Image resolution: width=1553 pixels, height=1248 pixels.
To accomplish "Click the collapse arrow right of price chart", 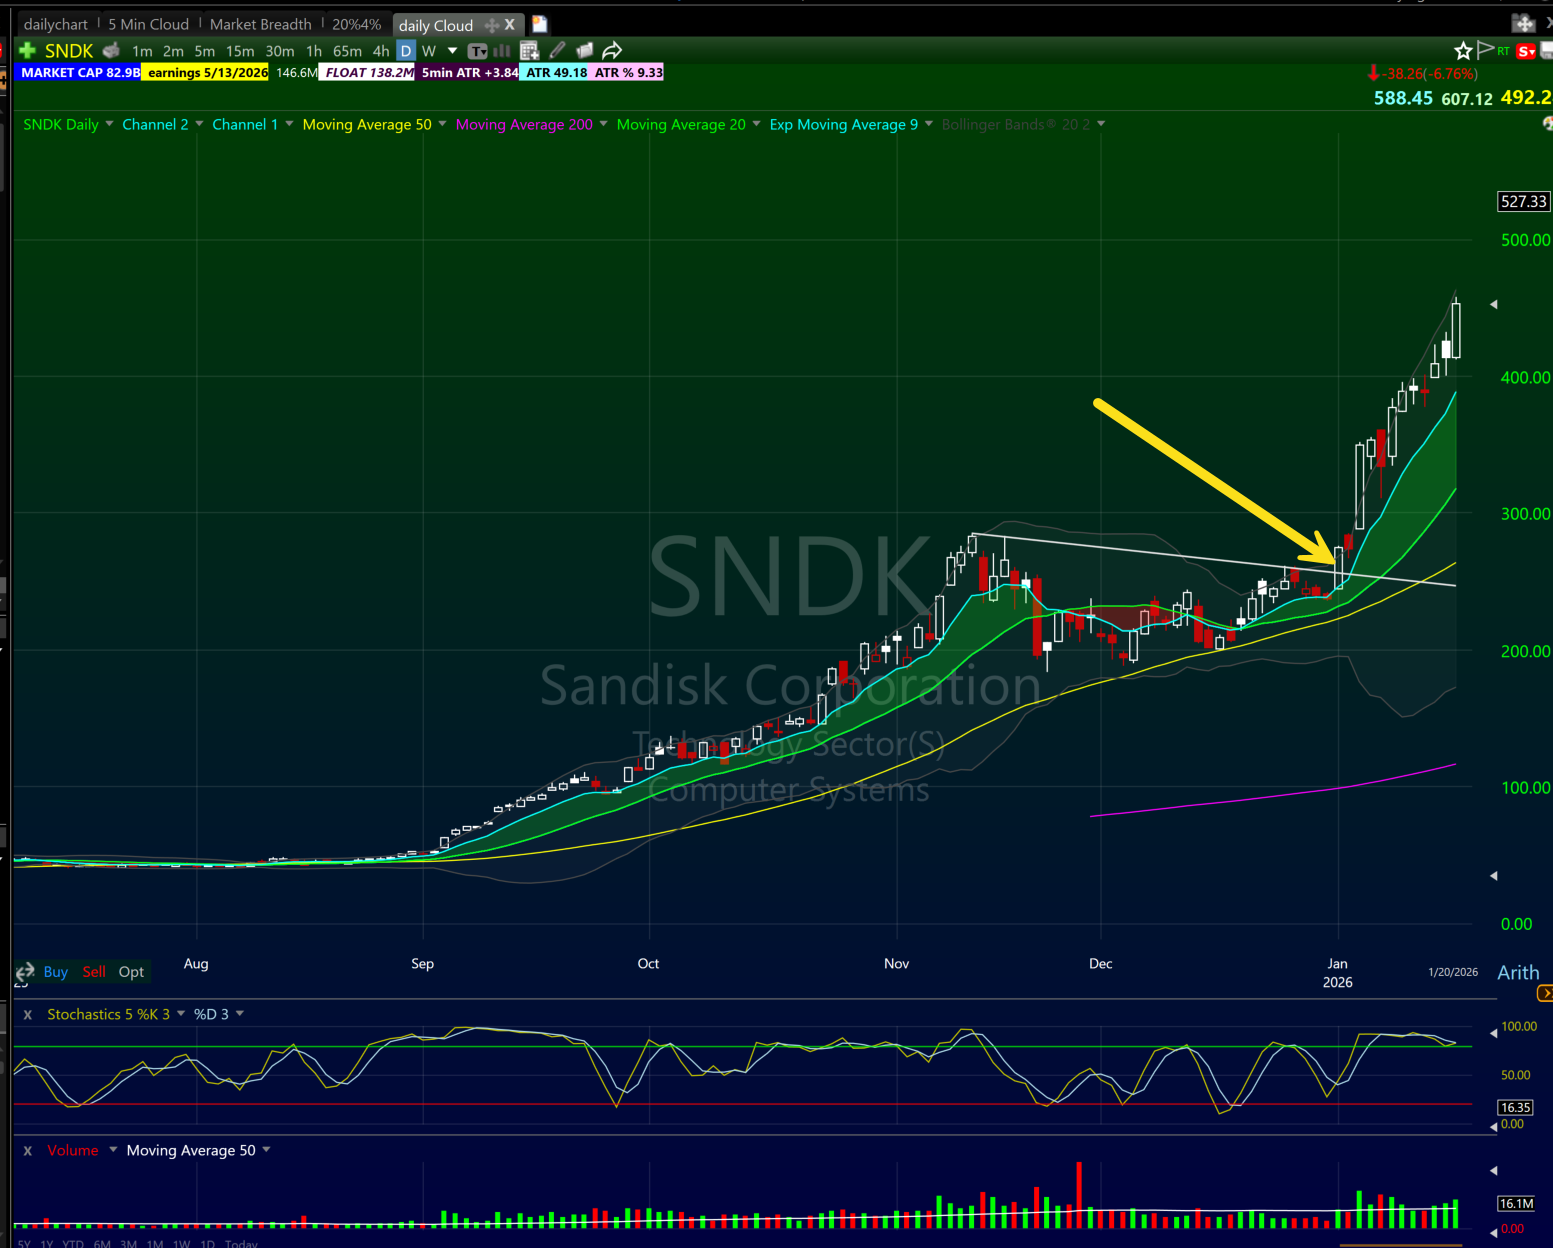I will click(x=1494, y=304).
